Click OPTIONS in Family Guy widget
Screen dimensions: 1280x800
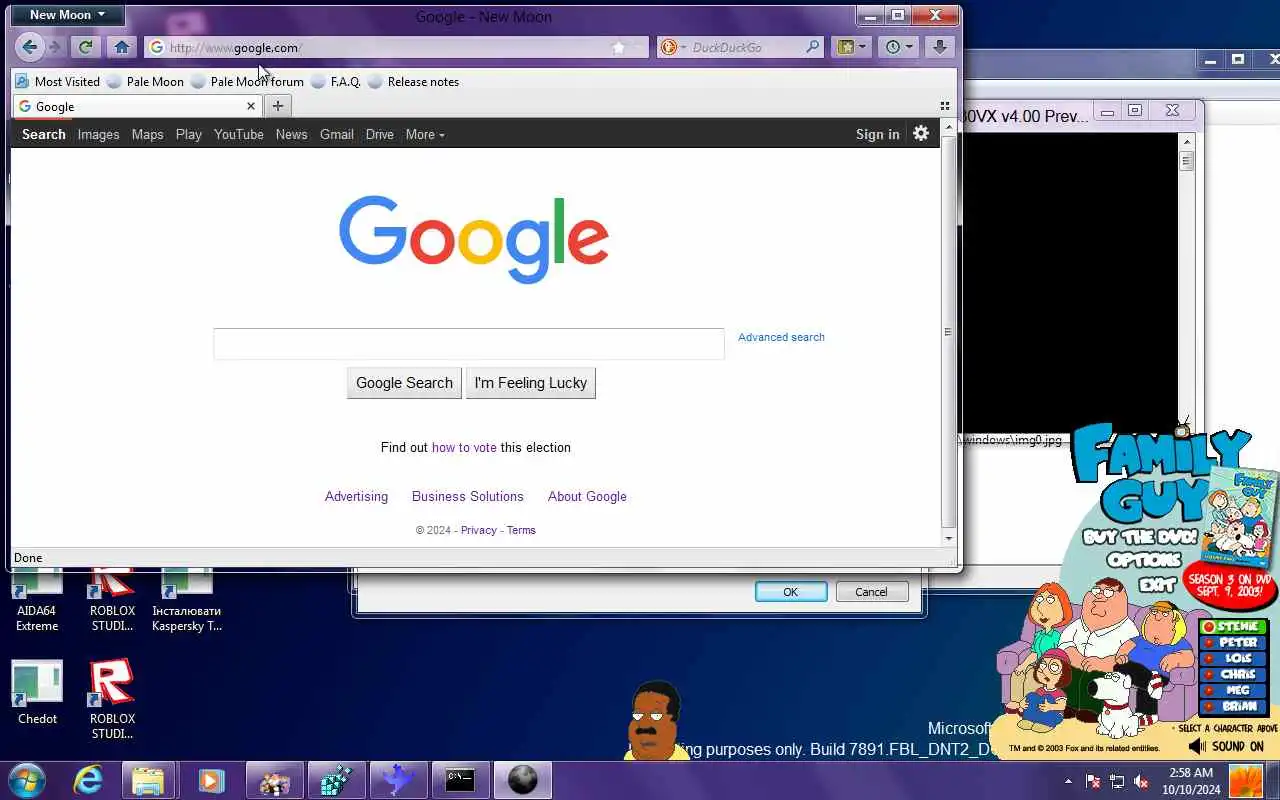[1144, 560]
